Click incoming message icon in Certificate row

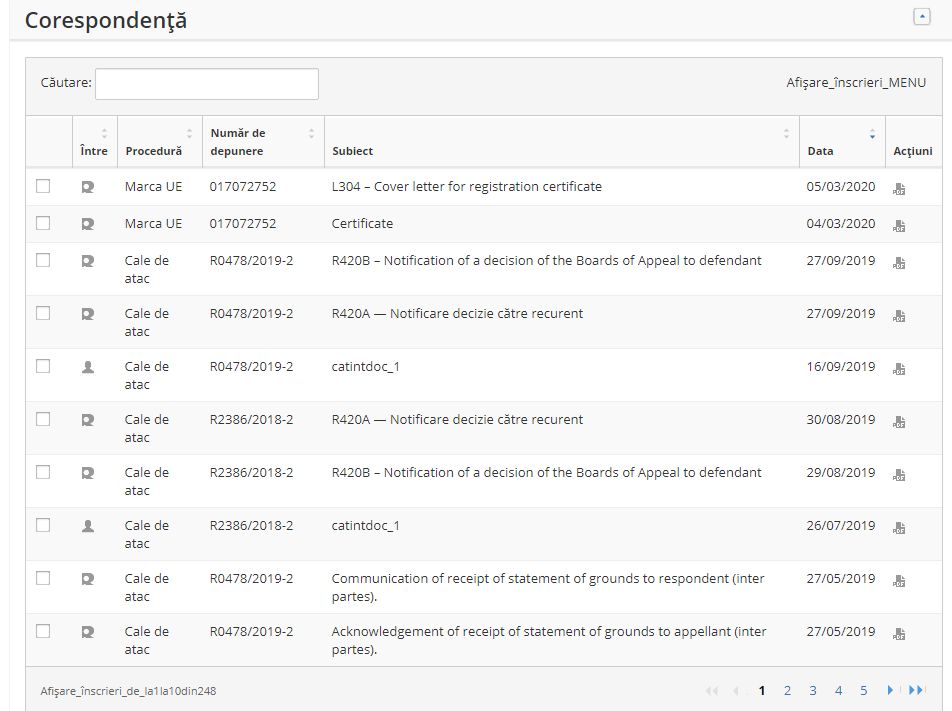click(x=88, y=224)
